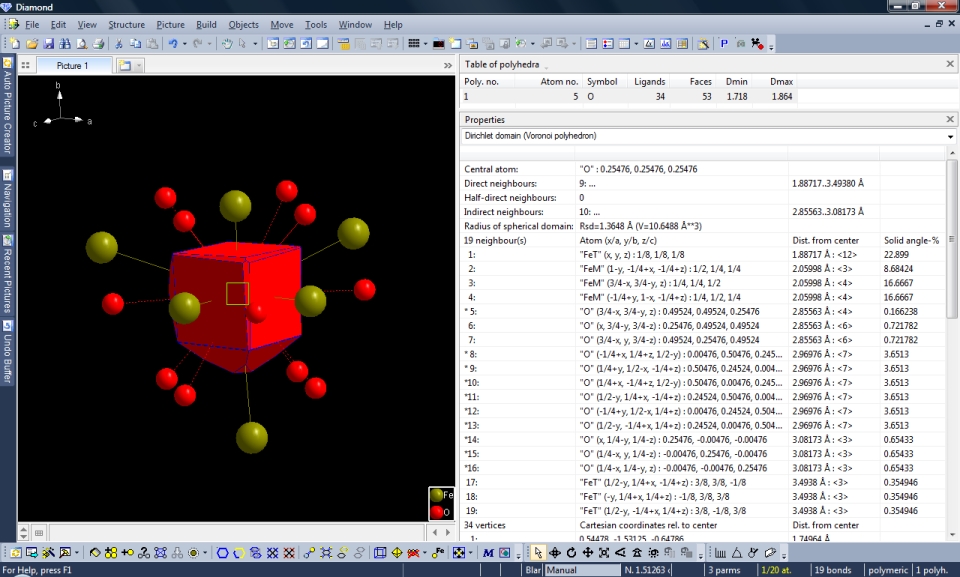Image resolution: width=960 pixels, height=577 pixels.
Task: Click the Dmax column header
Action: (x=780, y=82)
